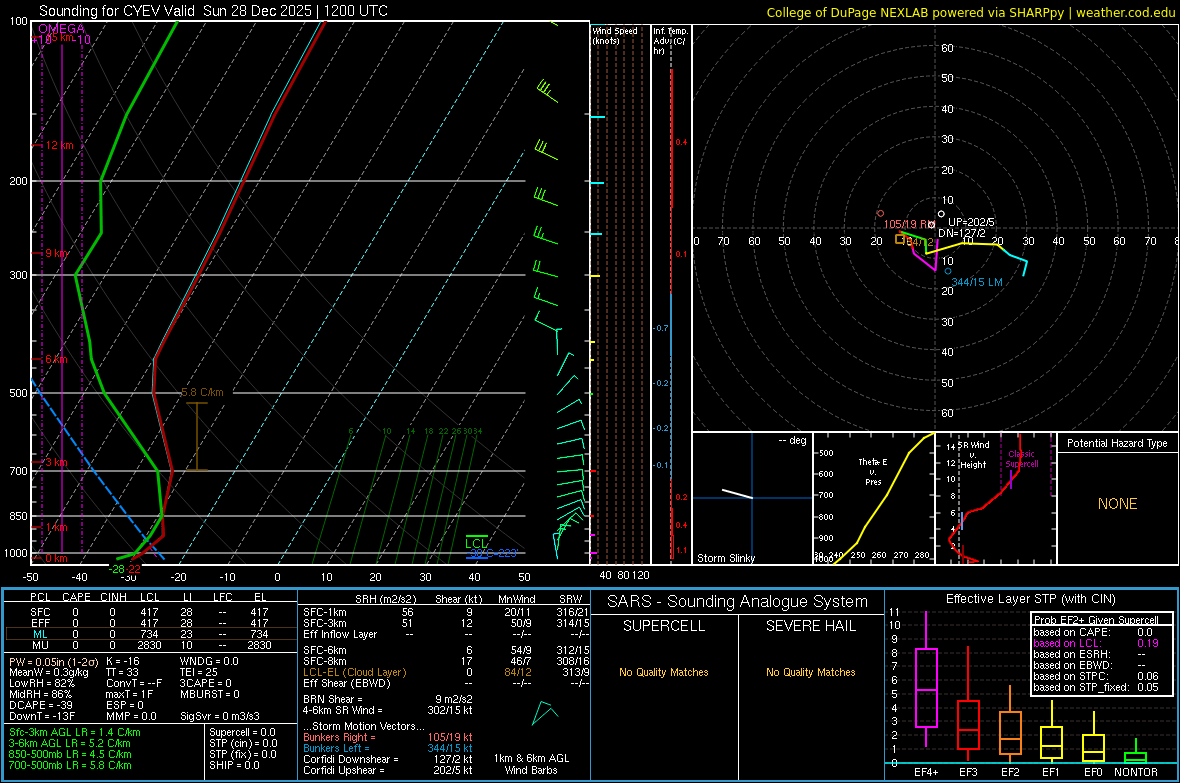Click the 9 km height marker
The image size is (1180, 783).
click(x=56, y=253)
